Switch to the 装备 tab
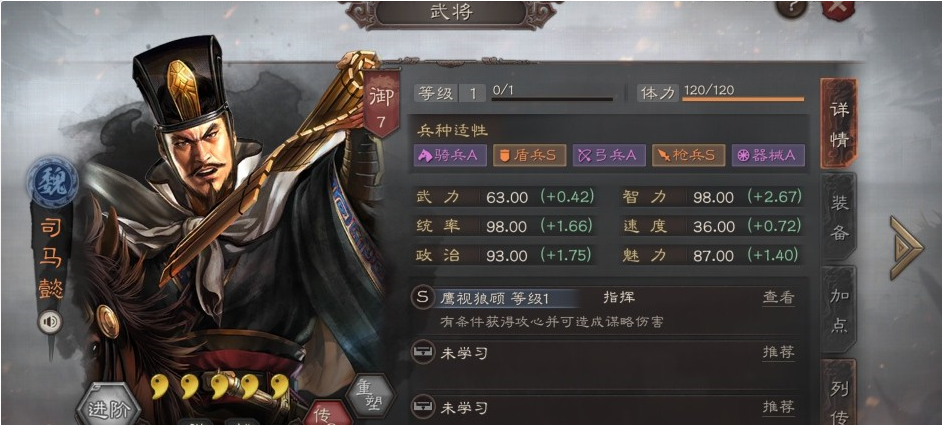 click(x=839, y=218)
